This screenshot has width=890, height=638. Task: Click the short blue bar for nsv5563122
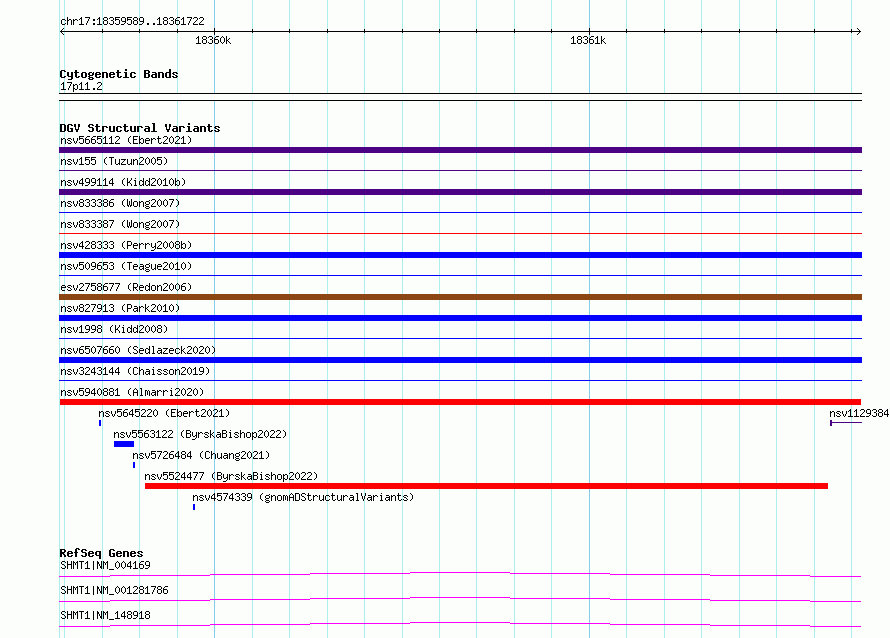tap(124, 444)
